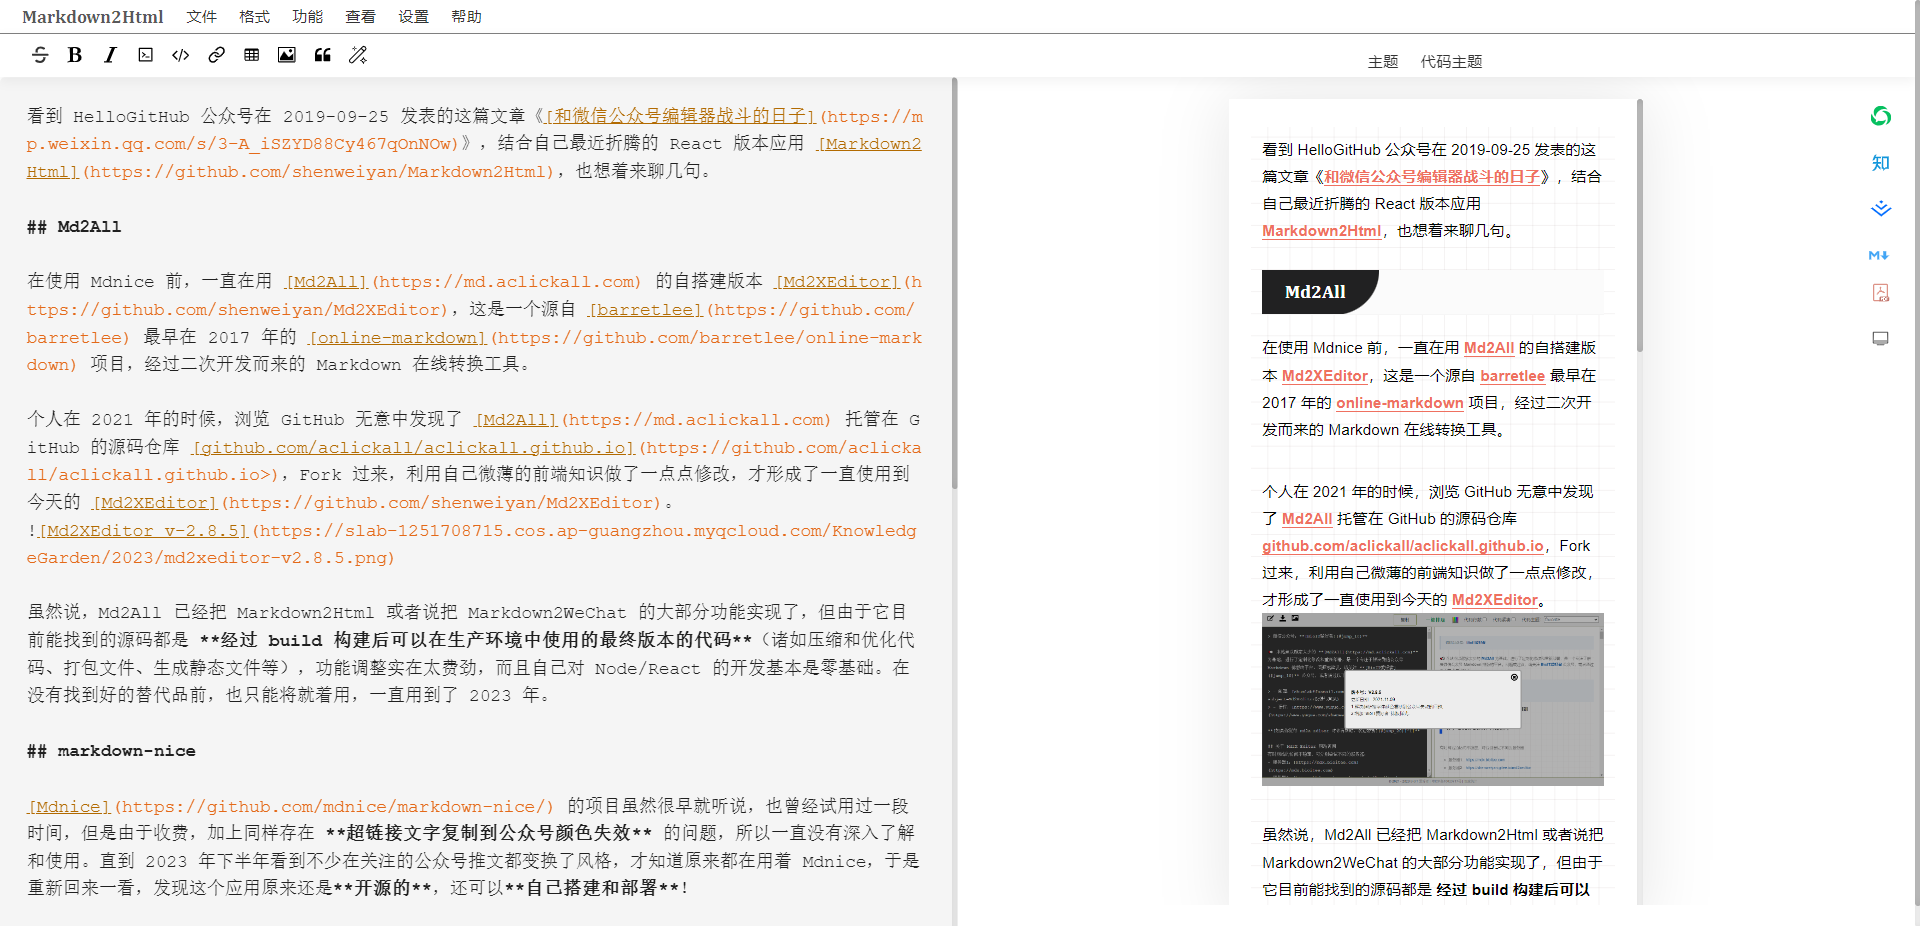The height and width of the screenshot is (926, 1920).
Task: Insert a hyperlink using the link icon
Action: coord(216,55)
